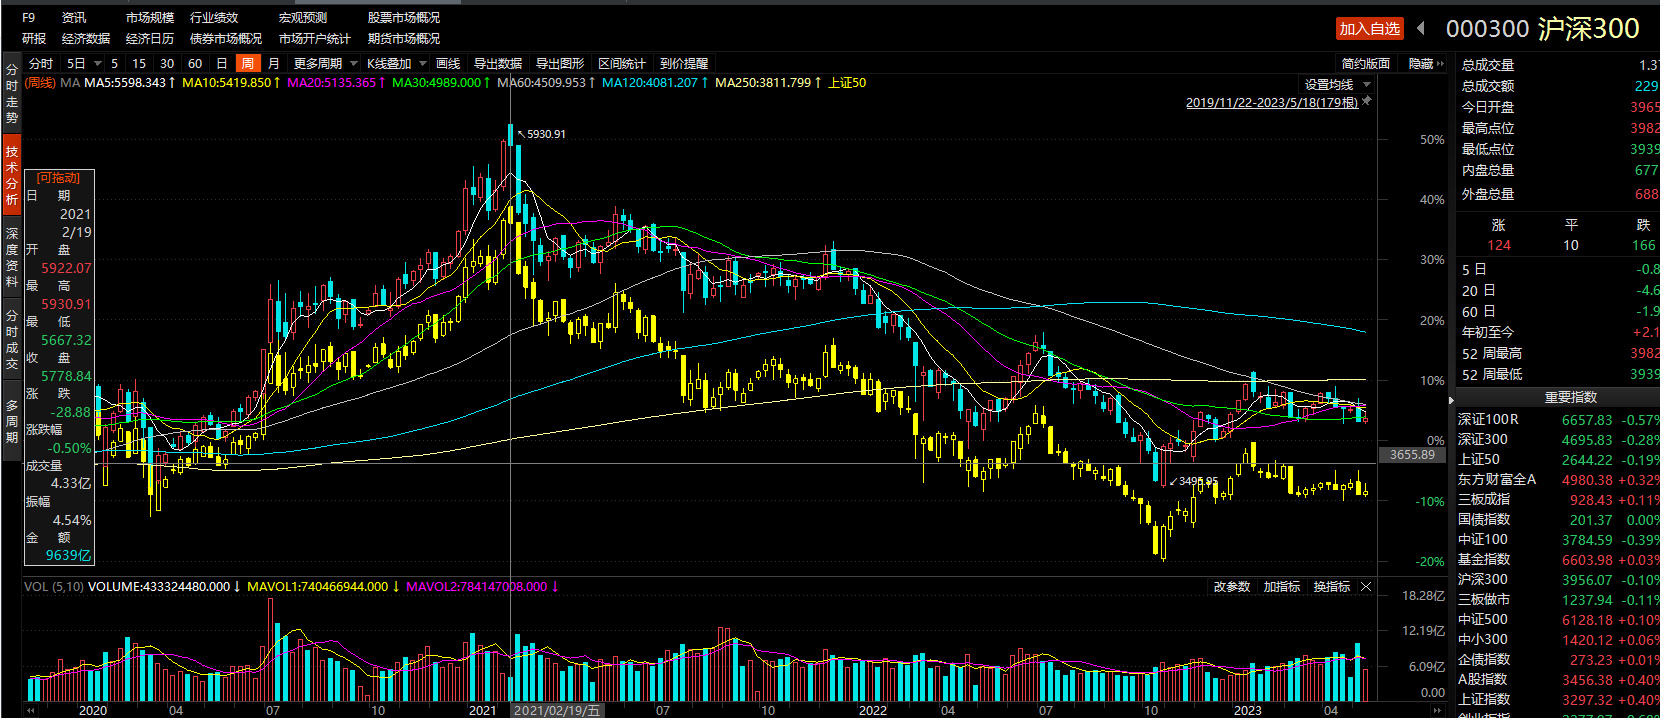
Task: Toggle 简约版面 simplified layout
Action: tap(1365, 64)
